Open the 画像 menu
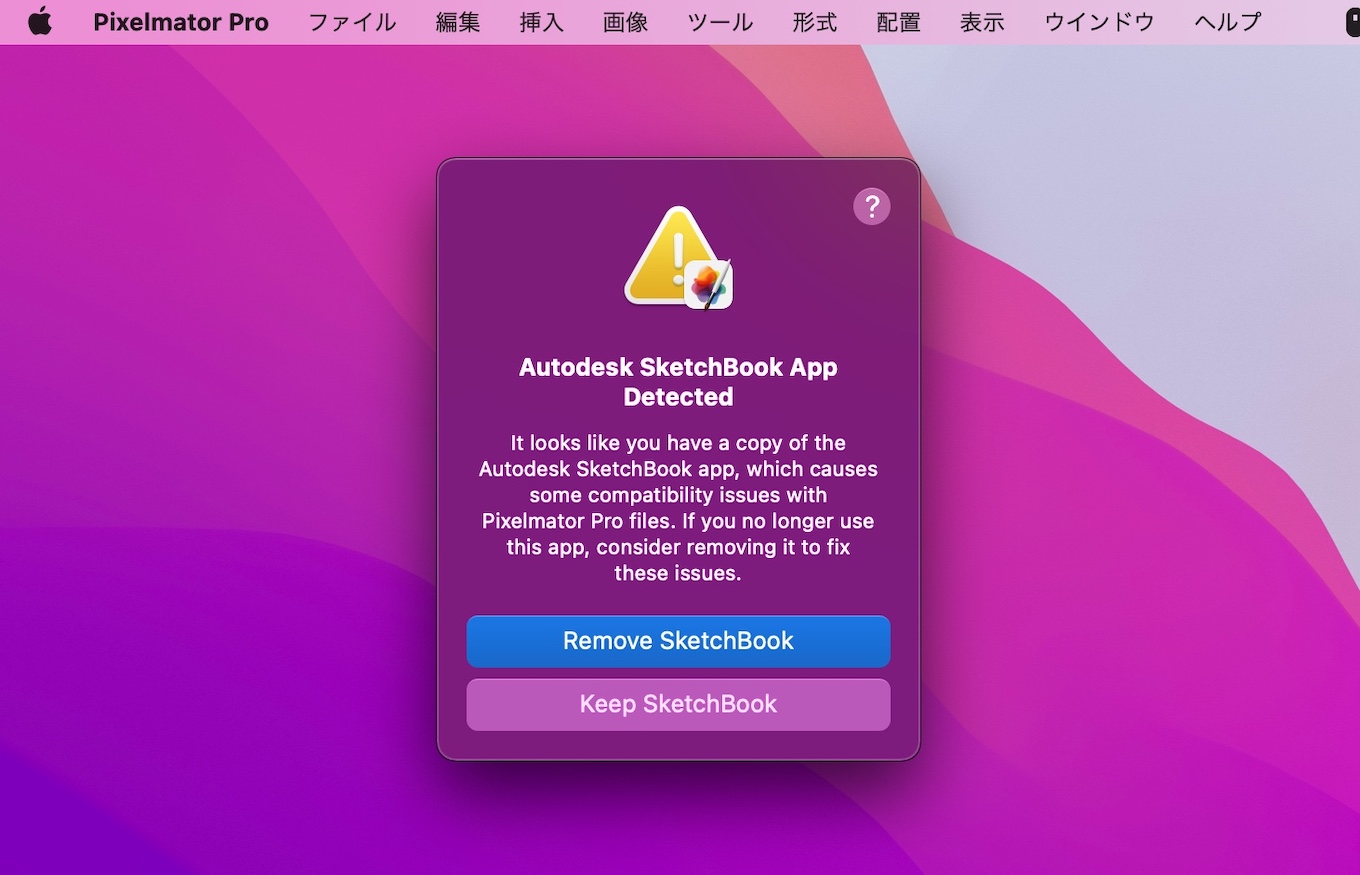1360x875 pixels. 626,22
